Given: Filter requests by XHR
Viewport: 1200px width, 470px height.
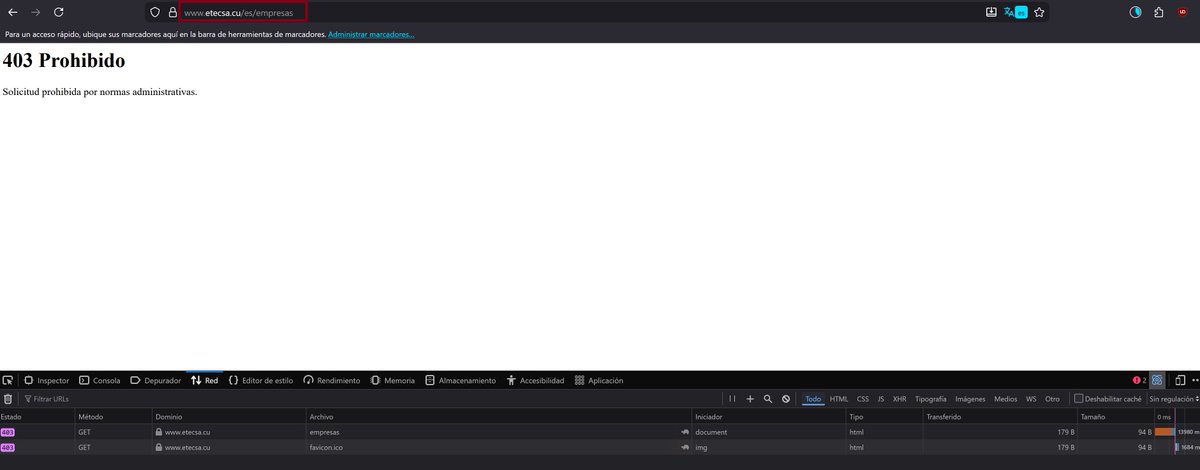Looking at the screenshot, I should [900, 399].
